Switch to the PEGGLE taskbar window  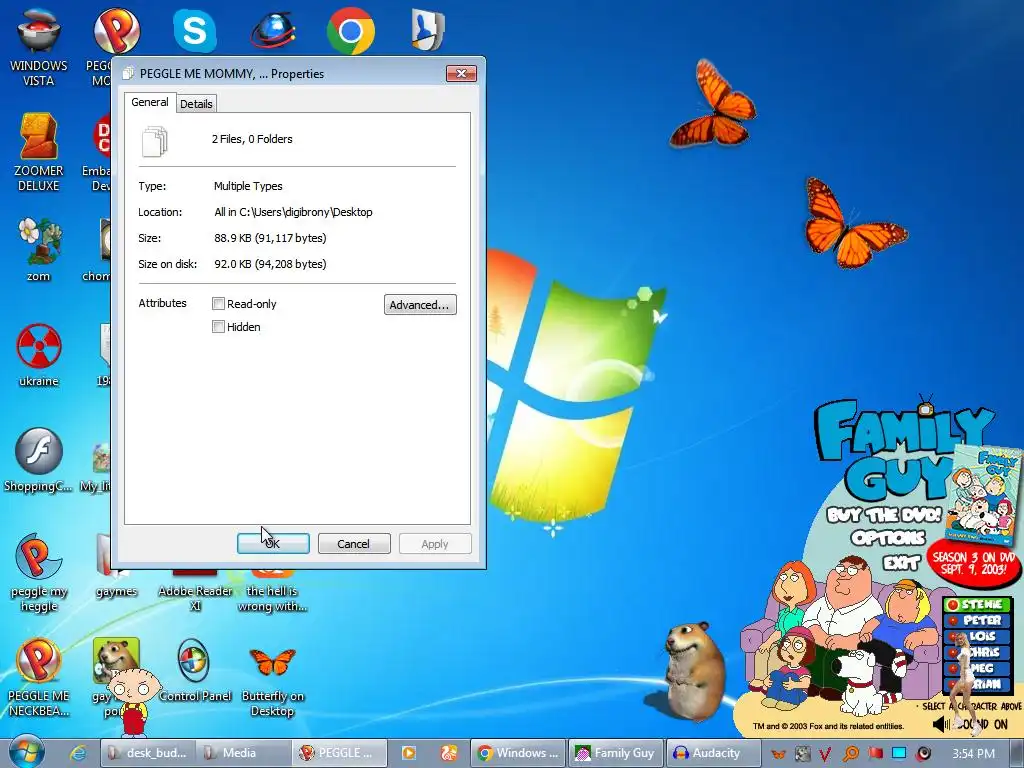340,753
